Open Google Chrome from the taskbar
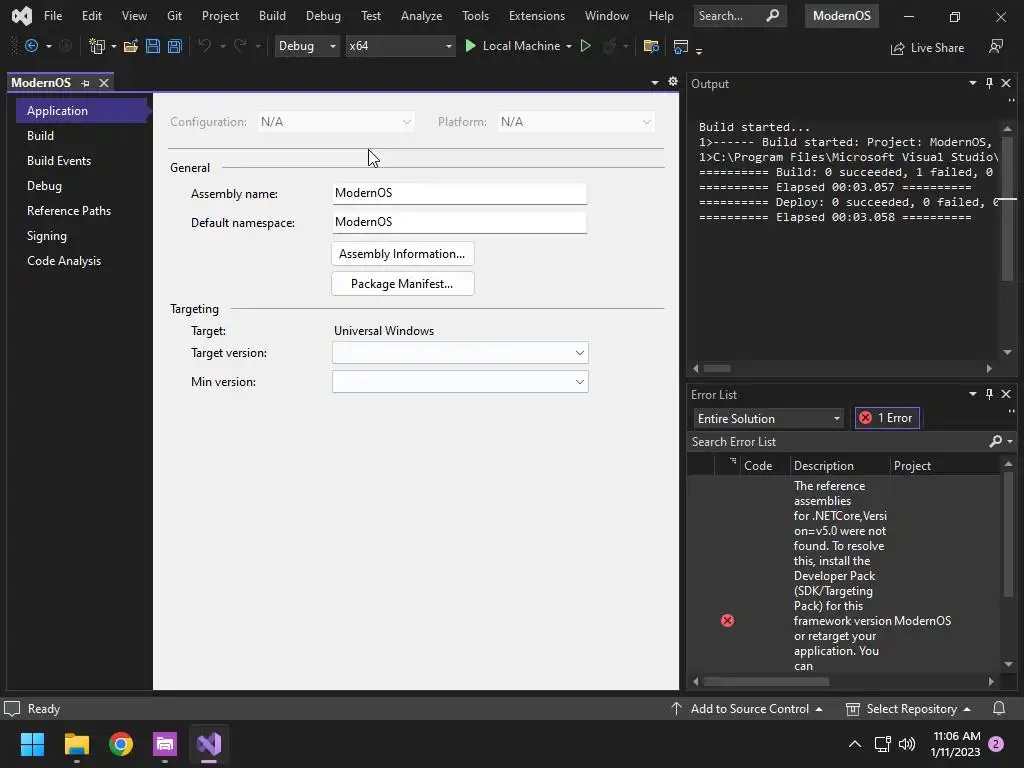The width and height of the screenshot is (1024, 768). pos(121,744)
